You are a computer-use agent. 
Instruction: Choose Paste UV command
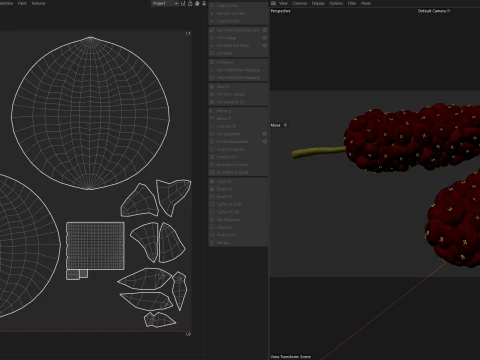tap(238, 189)
